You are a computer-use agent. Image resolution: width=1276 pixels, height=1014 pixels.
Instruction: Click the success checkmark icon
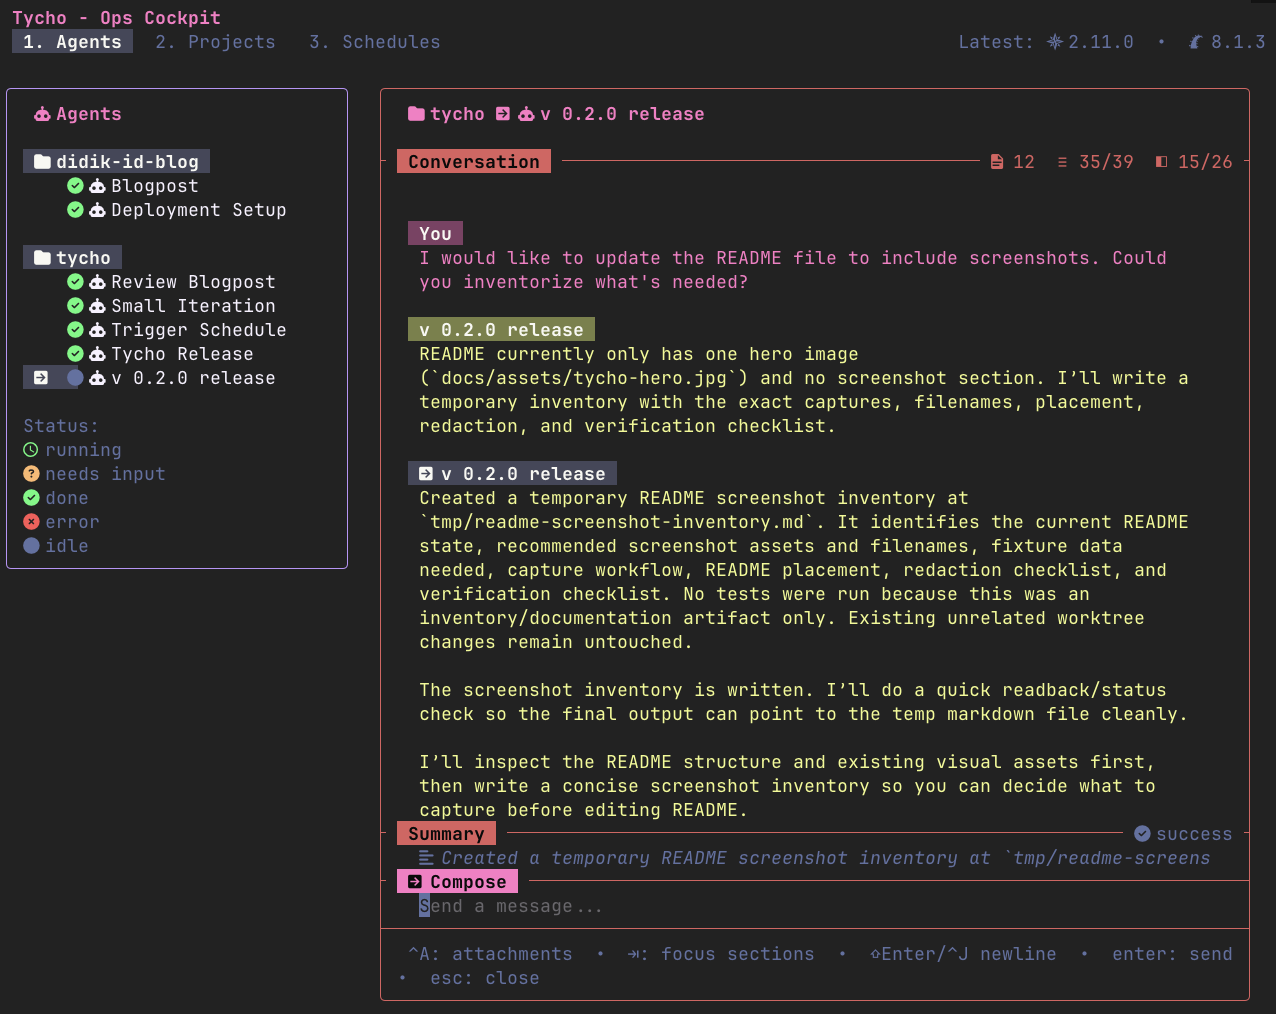(1142, 834)
